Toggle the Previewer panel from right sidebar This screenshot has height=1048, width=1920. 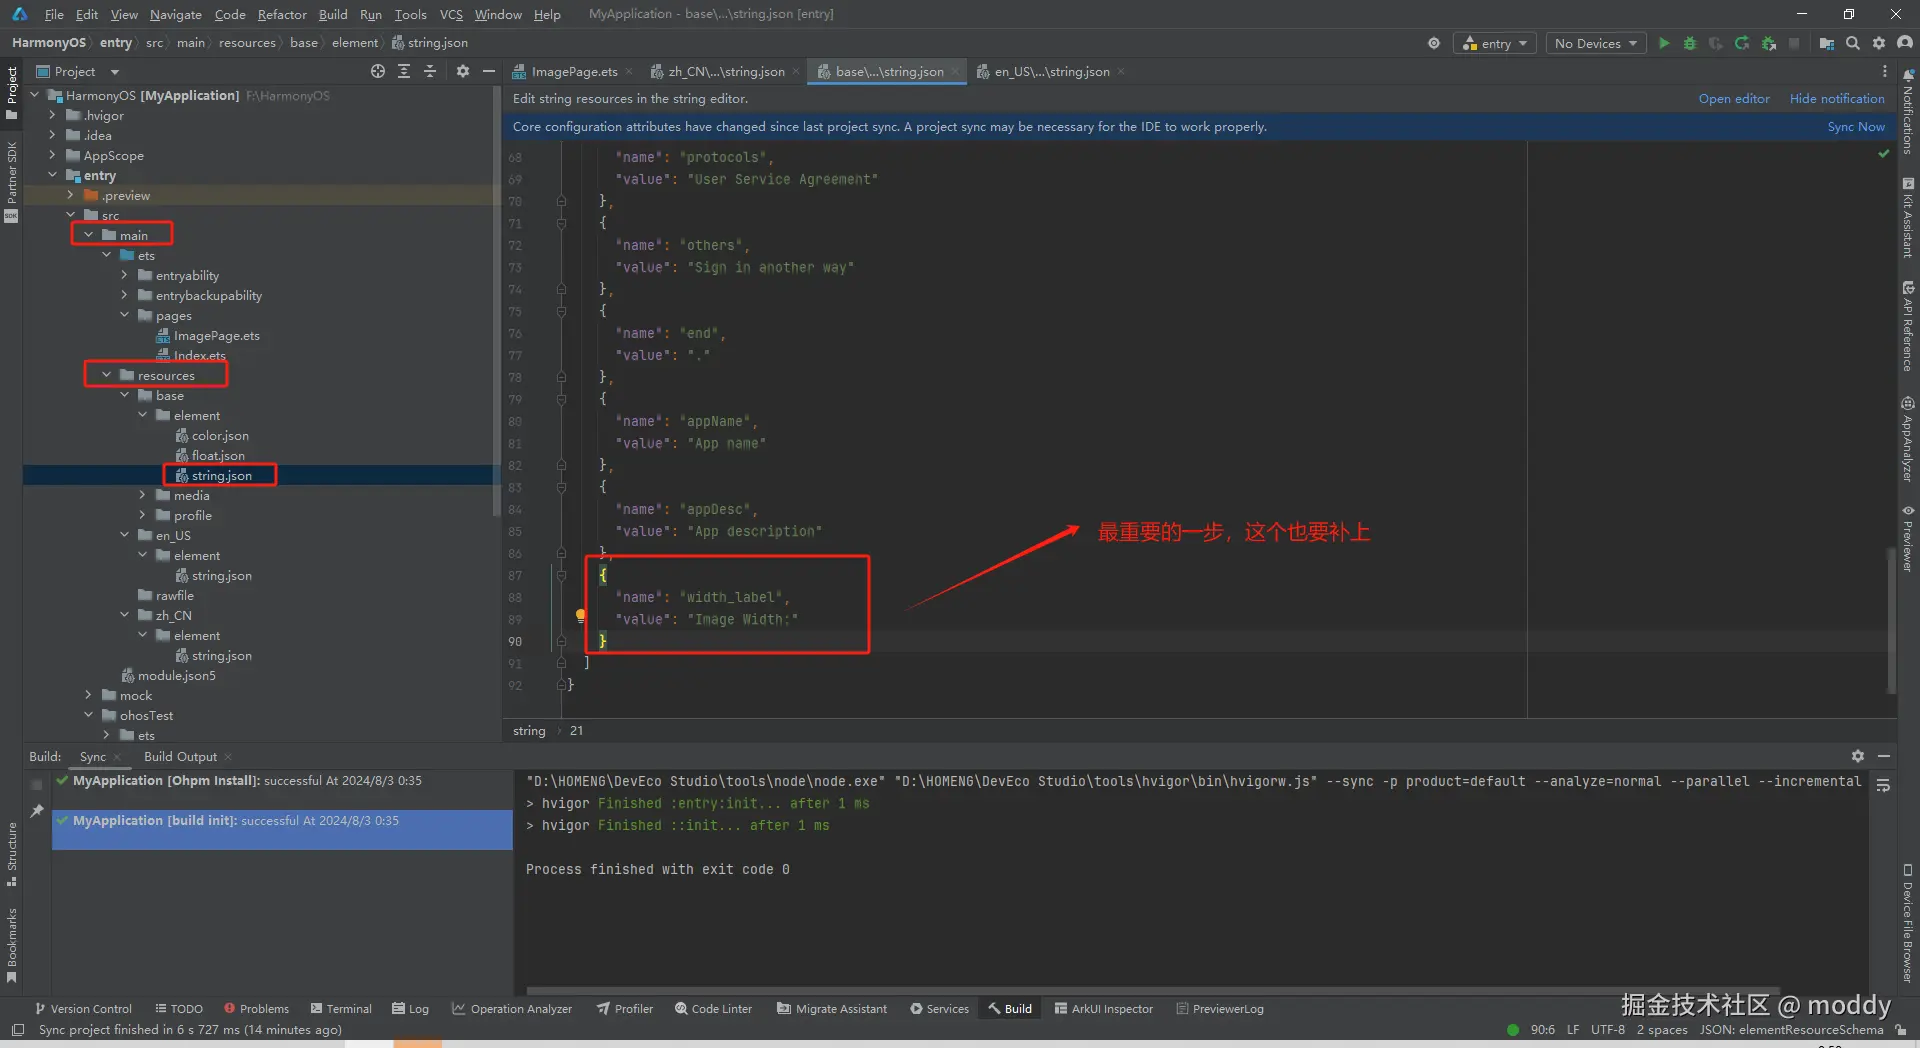1908,538
